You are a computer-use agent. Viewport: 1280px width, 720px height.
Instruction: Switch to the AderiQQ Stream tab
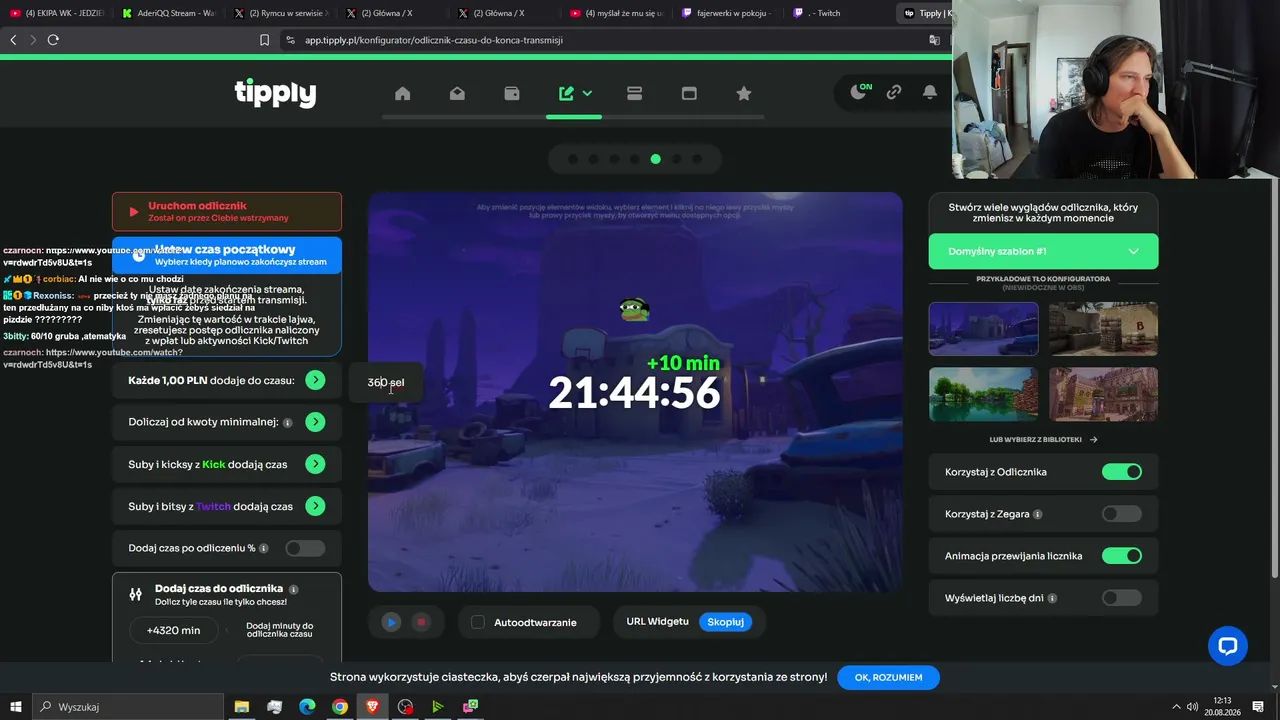pyautogui.click(x=169, y=13)
